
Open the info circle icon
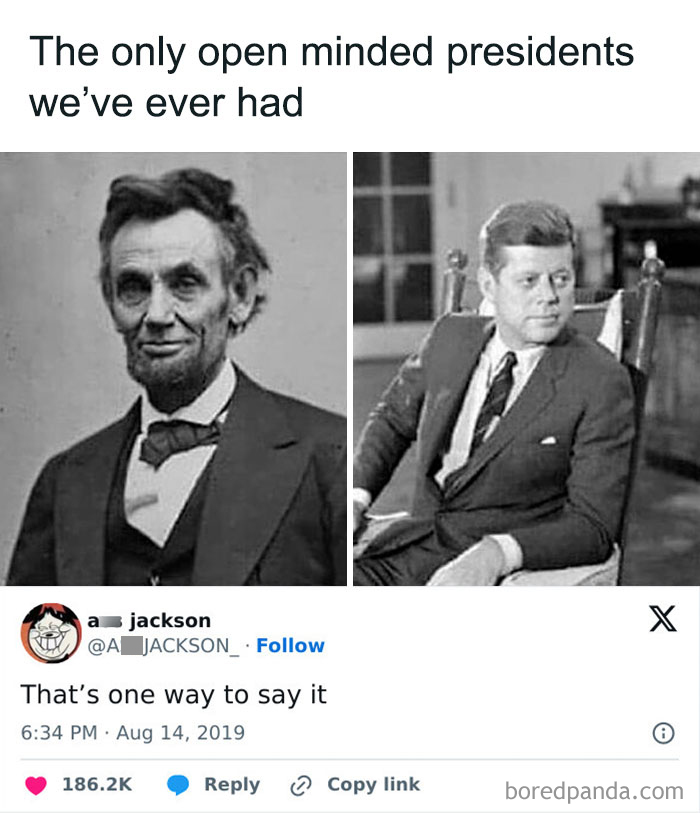(663, 733)
